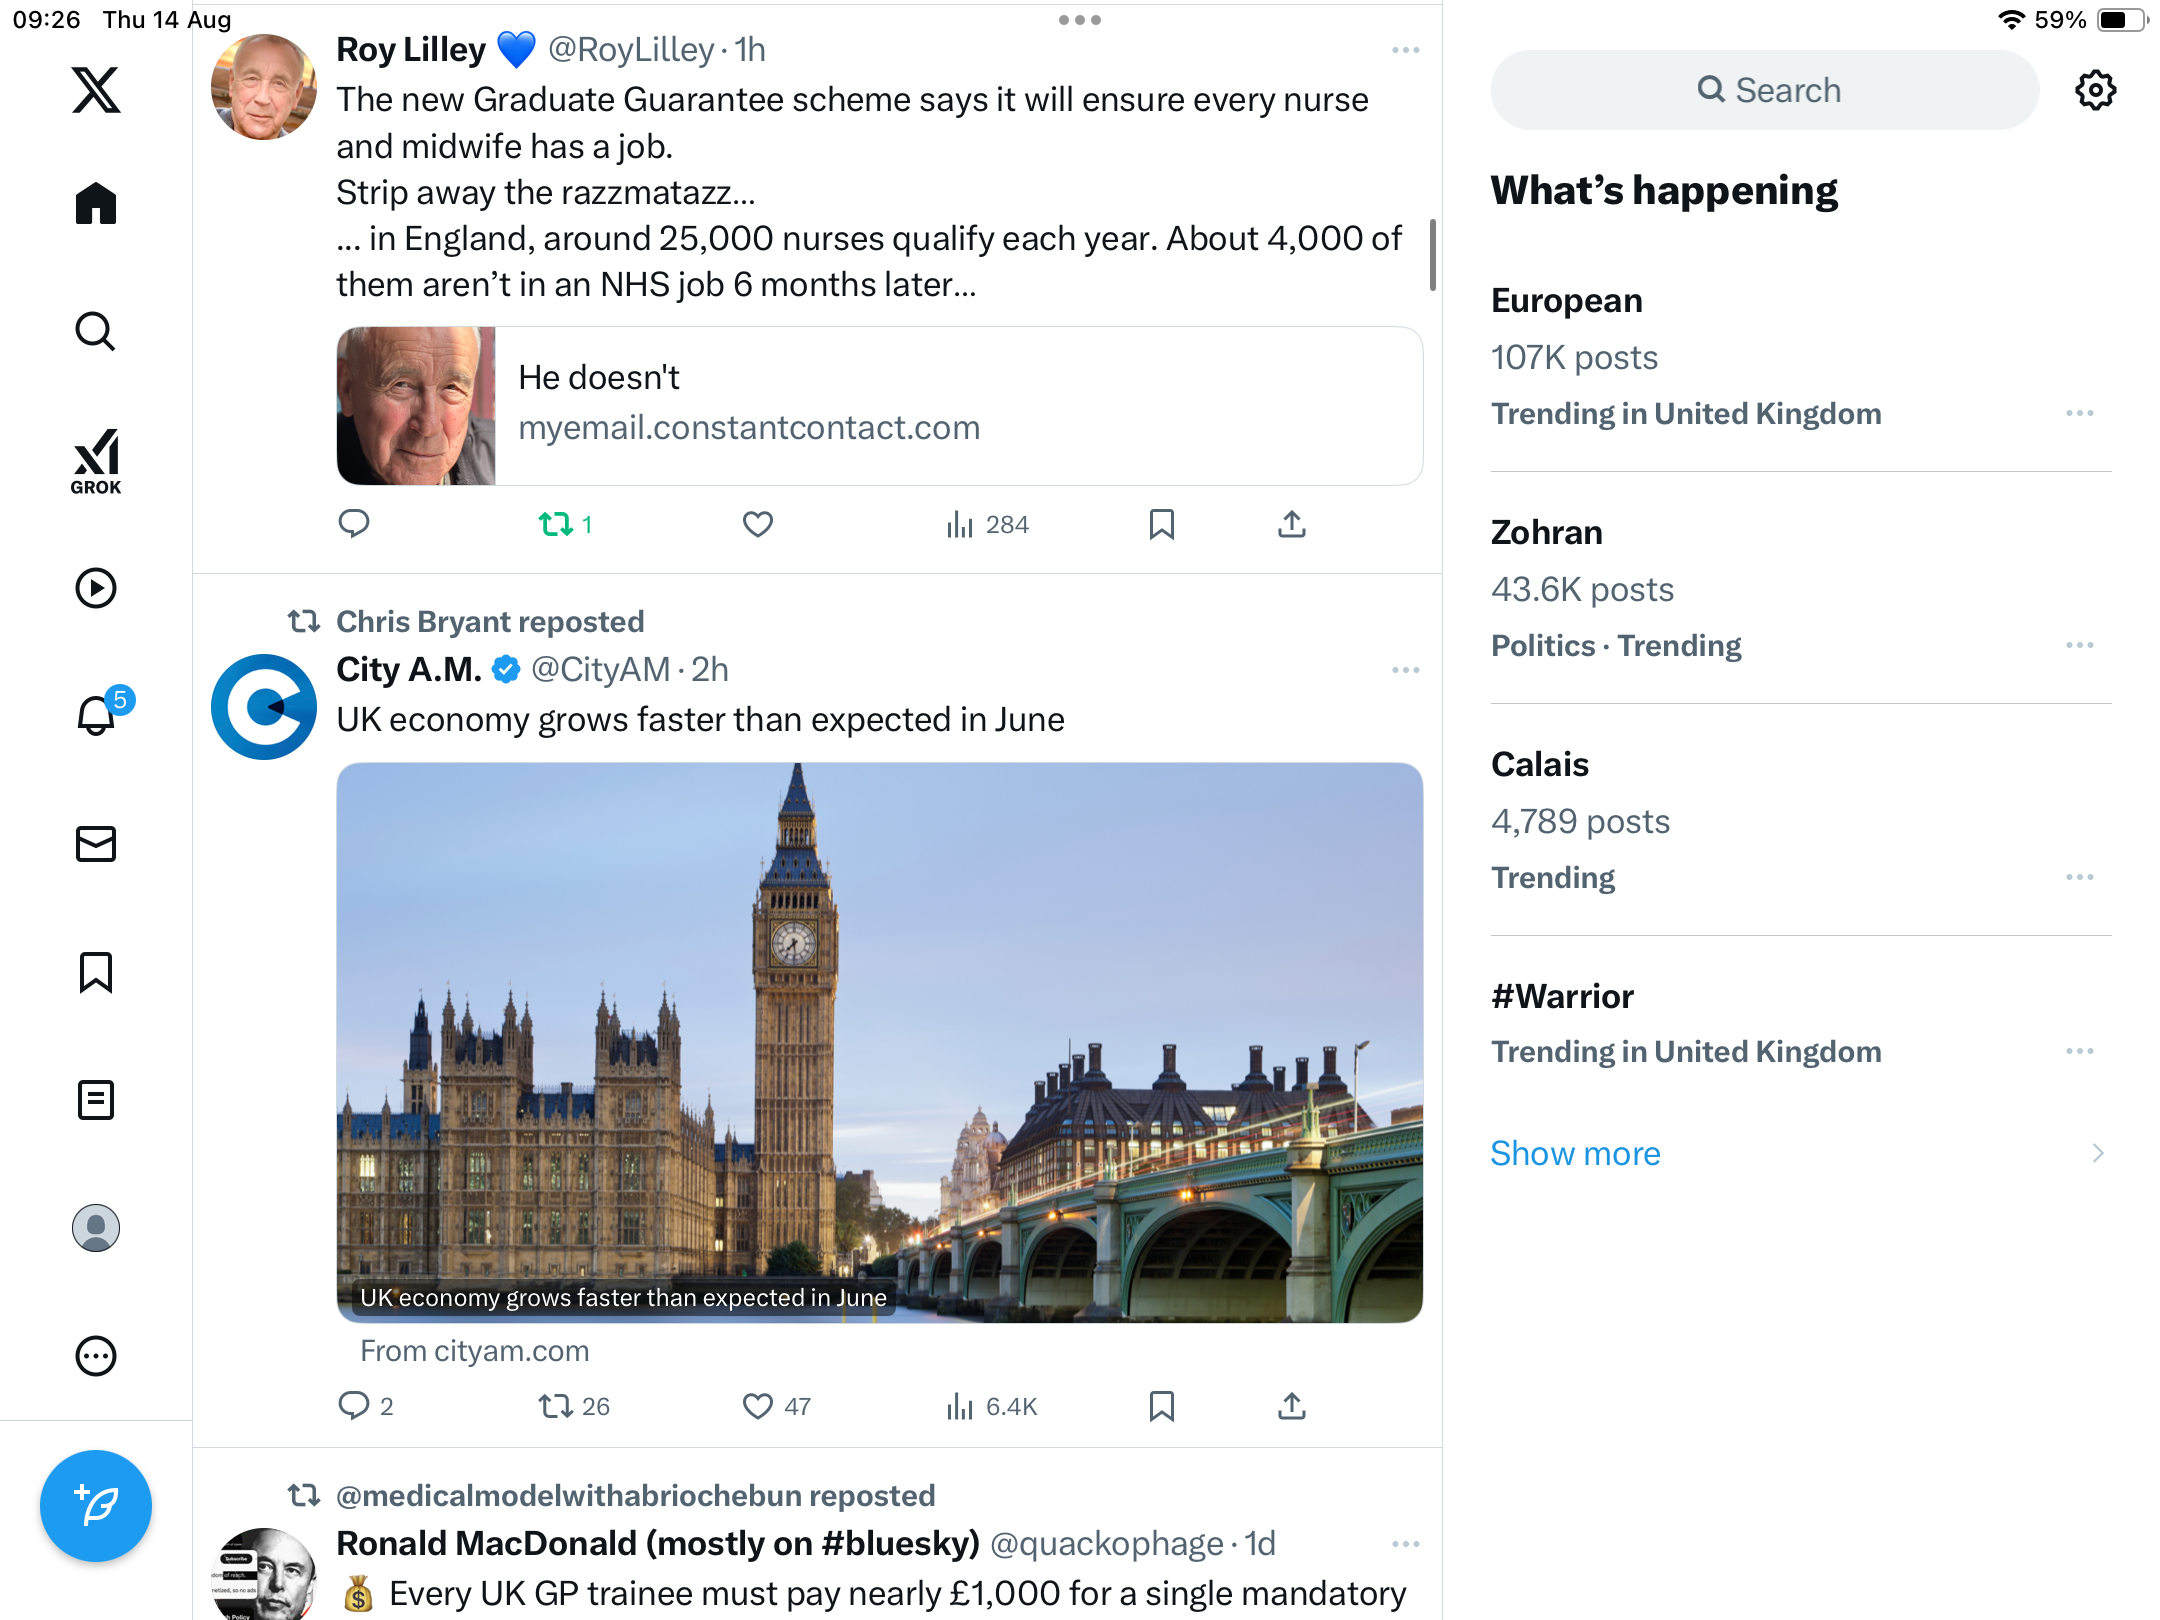Click the timeline scrollbar handle
The height and width of the screenshot is (1620, 2160).
pyautogui.click(x=1433, y=255)
